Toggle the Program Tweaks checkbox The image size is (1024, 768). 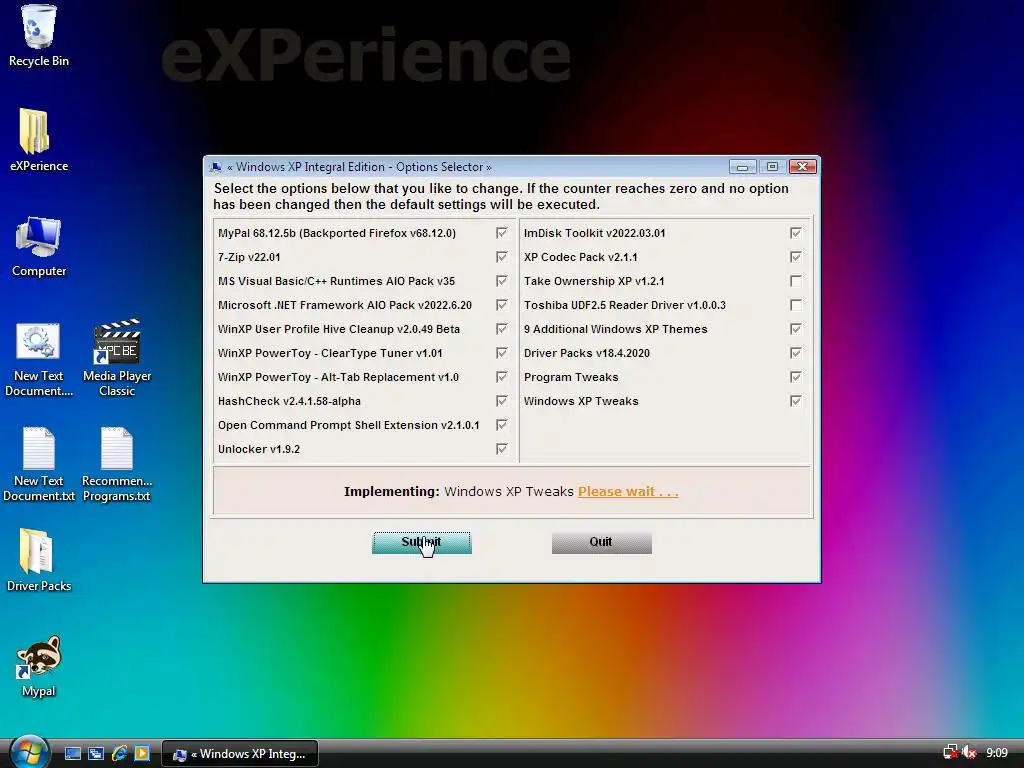pos(795,377)
